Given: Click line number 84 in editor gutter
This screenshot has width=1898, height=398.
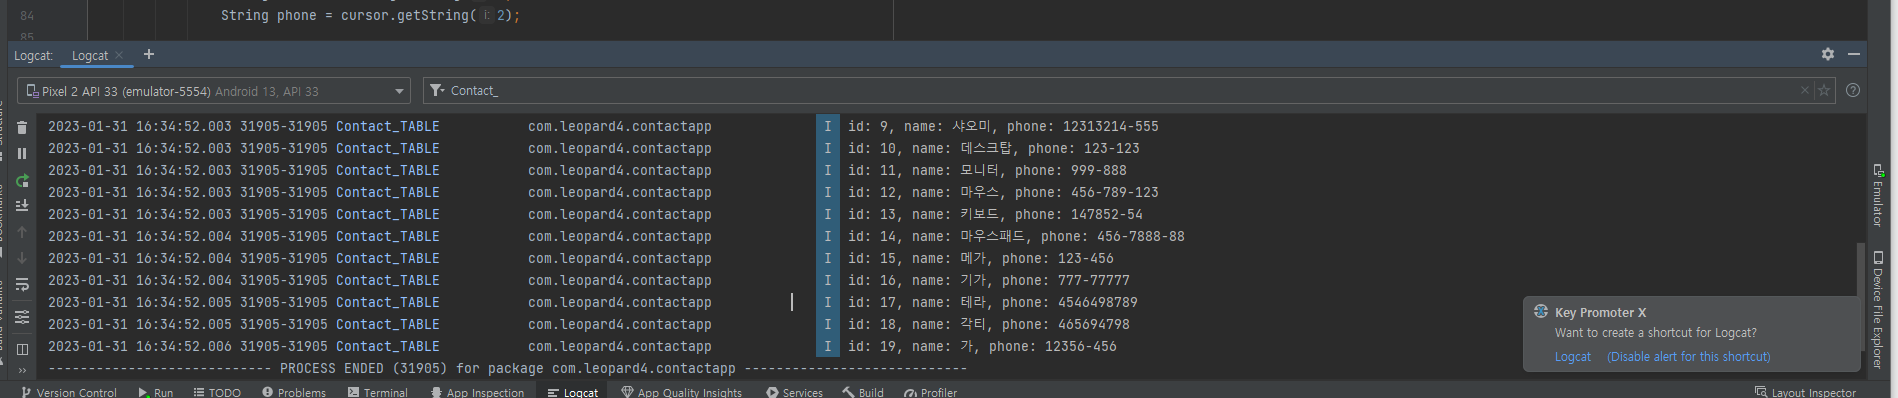Looking at the screenshot, I should pos(27,16).
